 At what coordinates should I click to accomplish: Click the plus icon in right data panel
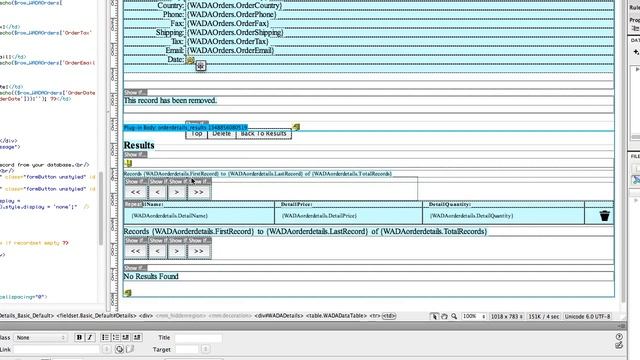(636, 52)
